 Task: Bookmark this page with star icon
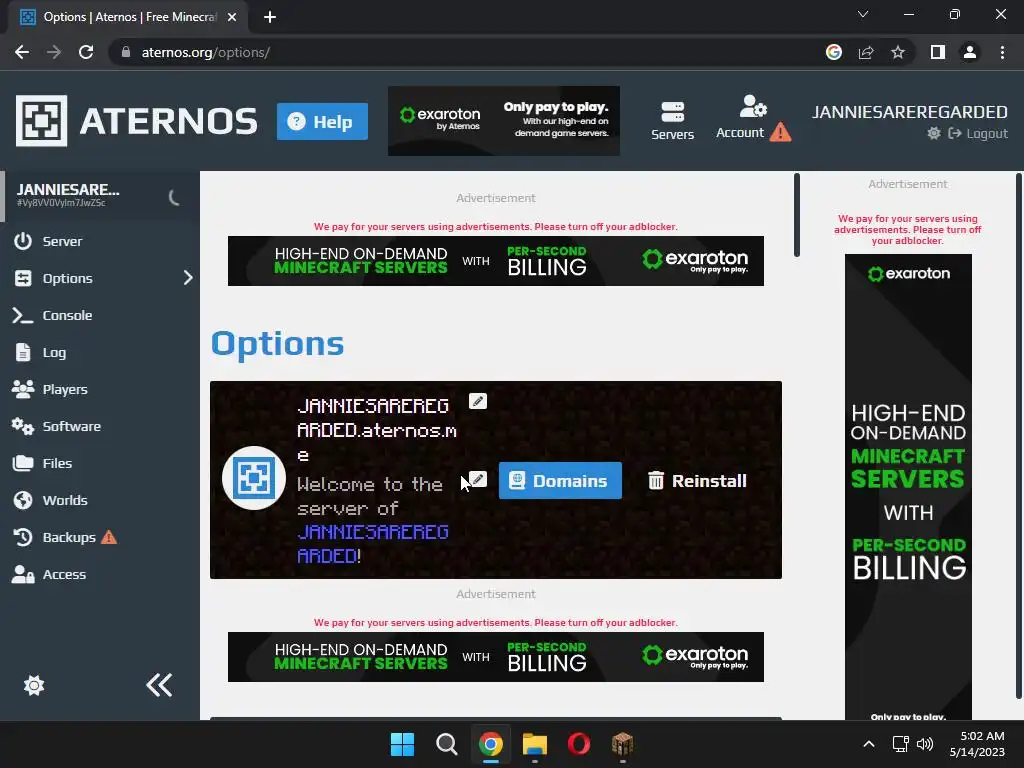[898, 52]
